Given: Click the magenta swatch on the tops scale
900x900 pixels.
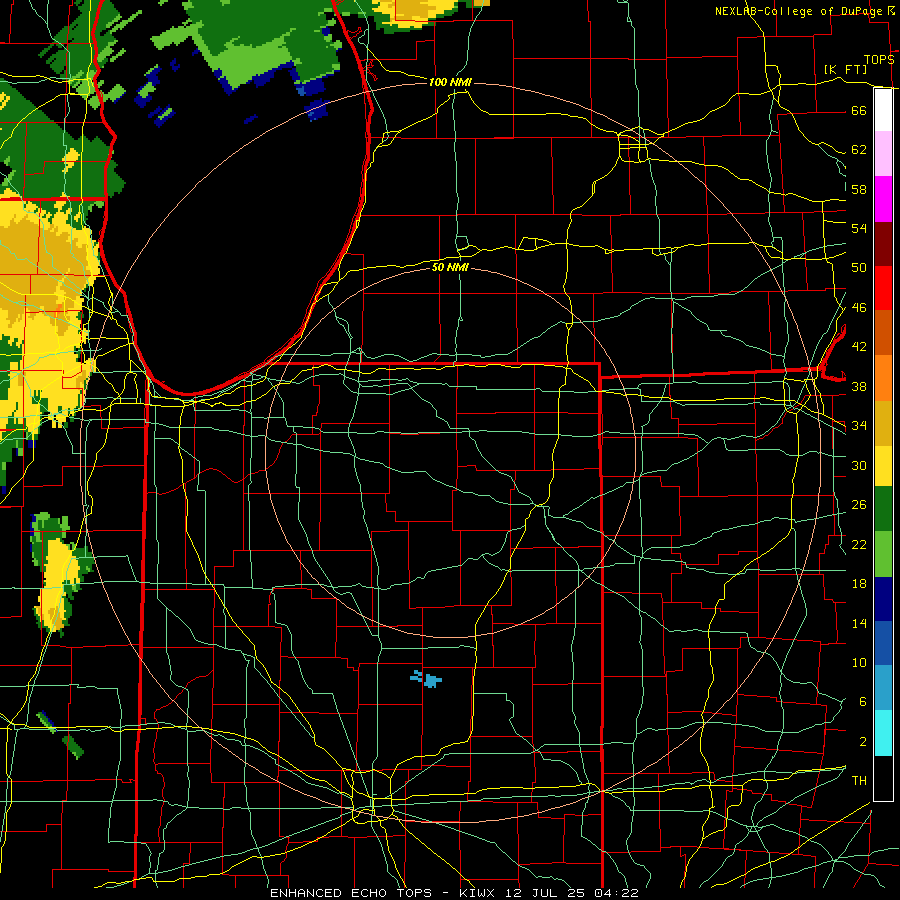Looking at the screenshot, I should pos(883,199).
